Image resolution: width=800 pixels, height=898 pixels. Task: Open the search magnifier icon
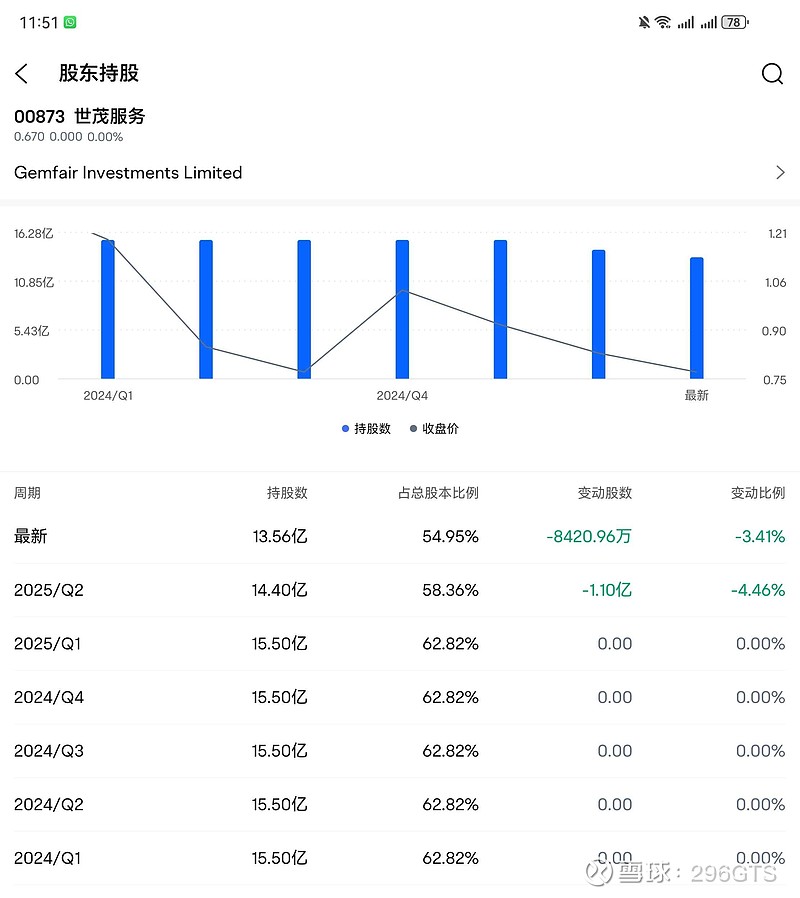[772, 73]
